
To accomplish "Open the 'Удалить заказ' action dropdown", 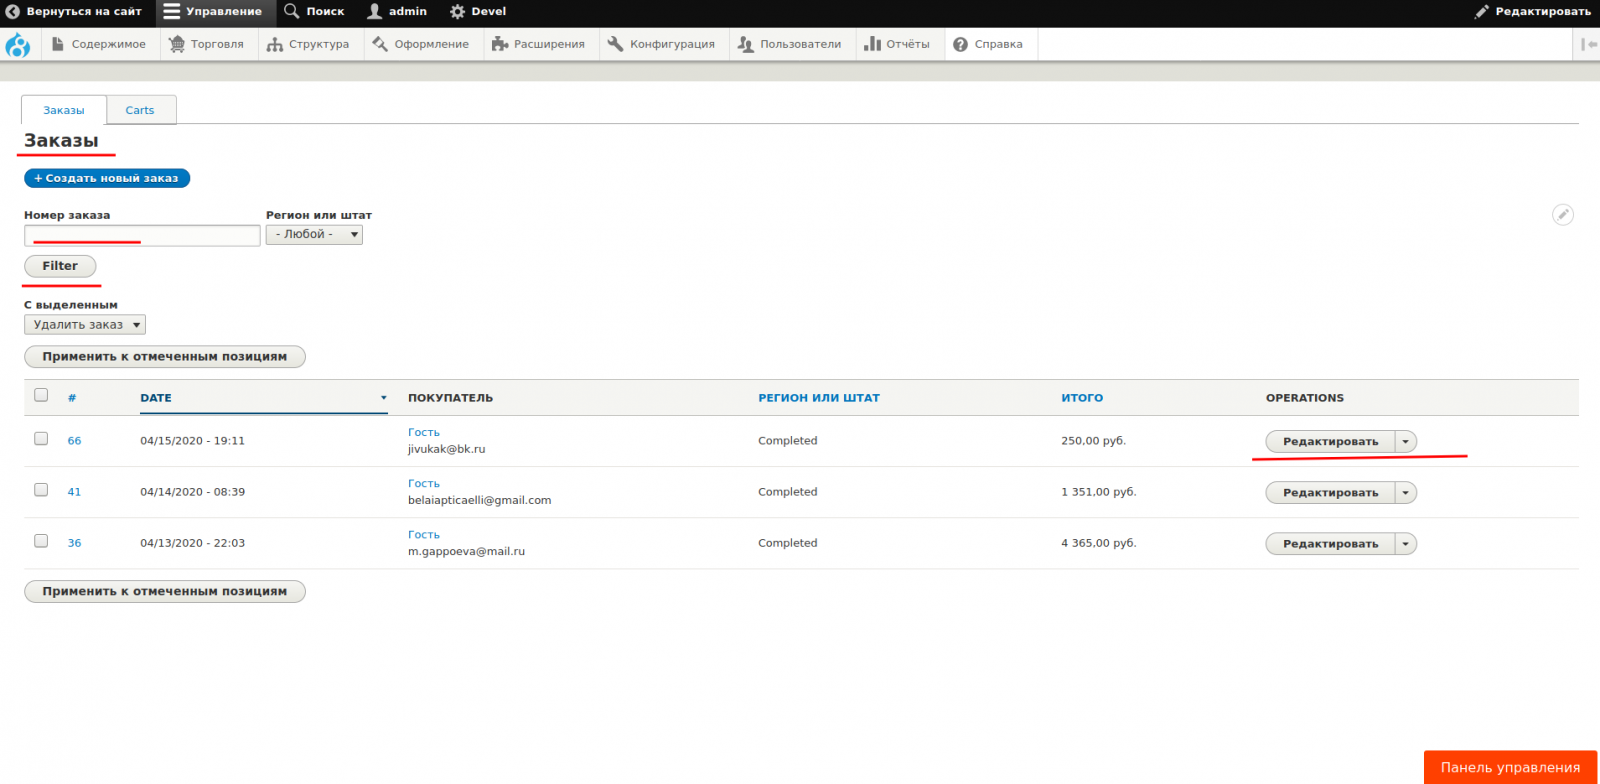I will tap(85, 325).
